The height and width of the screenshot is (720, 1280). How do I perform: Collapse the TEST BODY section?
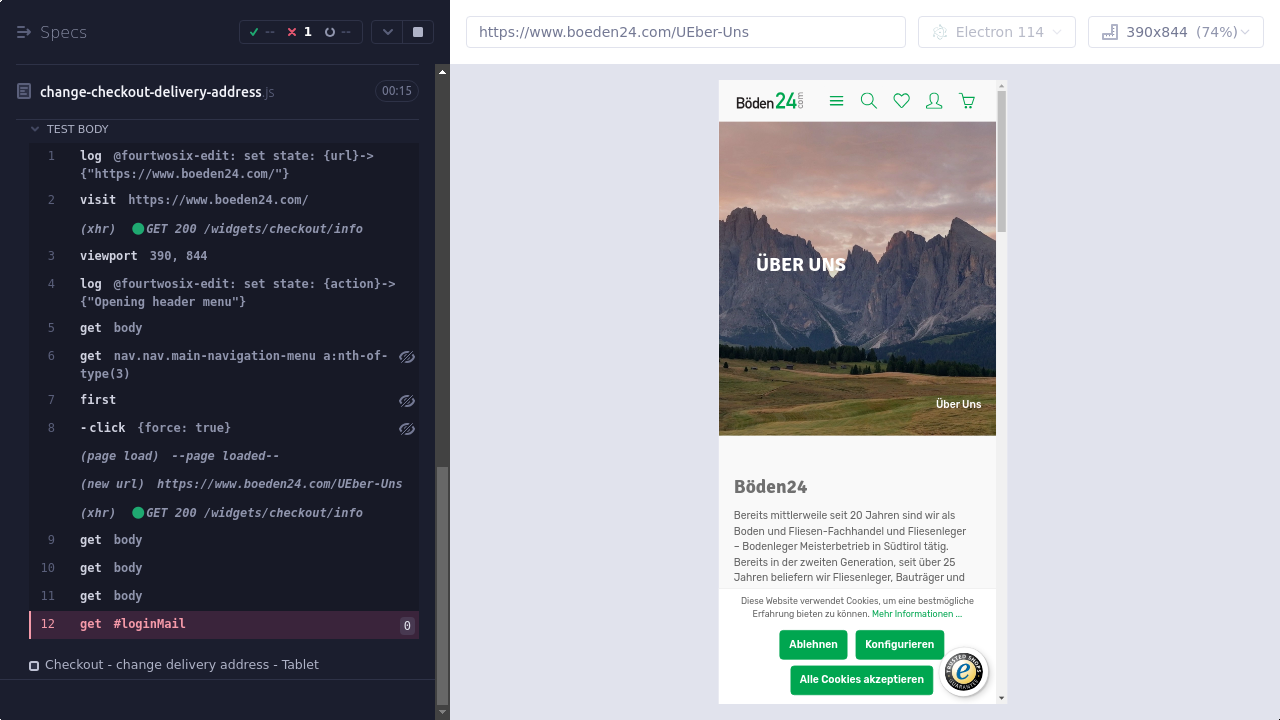(36, 129)
